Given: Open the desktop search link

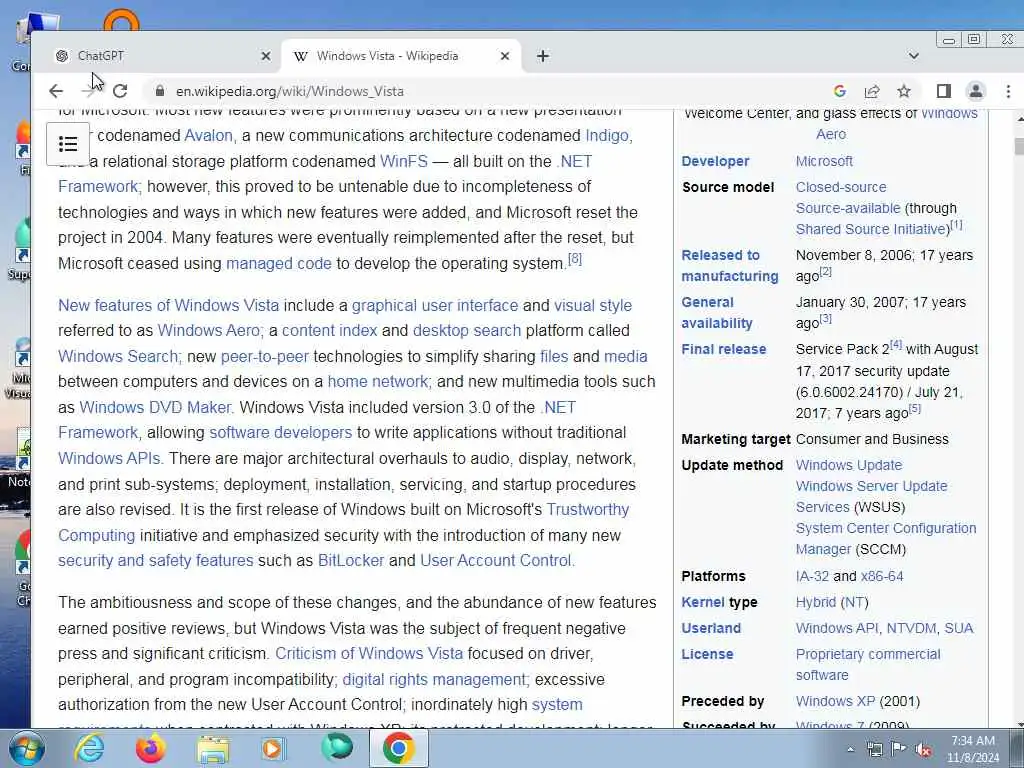Looking at the screenshot, I should point(467,330).
